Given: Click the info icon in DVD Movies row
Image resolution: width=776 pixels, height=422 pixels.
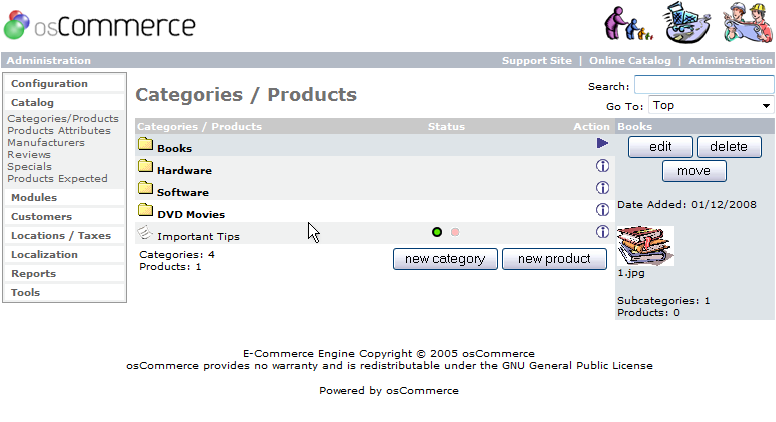Looking at the screenshot, I should (x=602, y=210).
